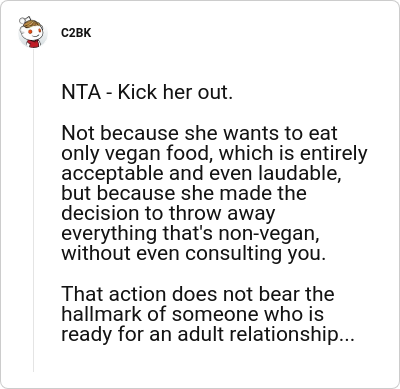Open C2BK's Snoo avatar profile picture

[x=33, y=32]
